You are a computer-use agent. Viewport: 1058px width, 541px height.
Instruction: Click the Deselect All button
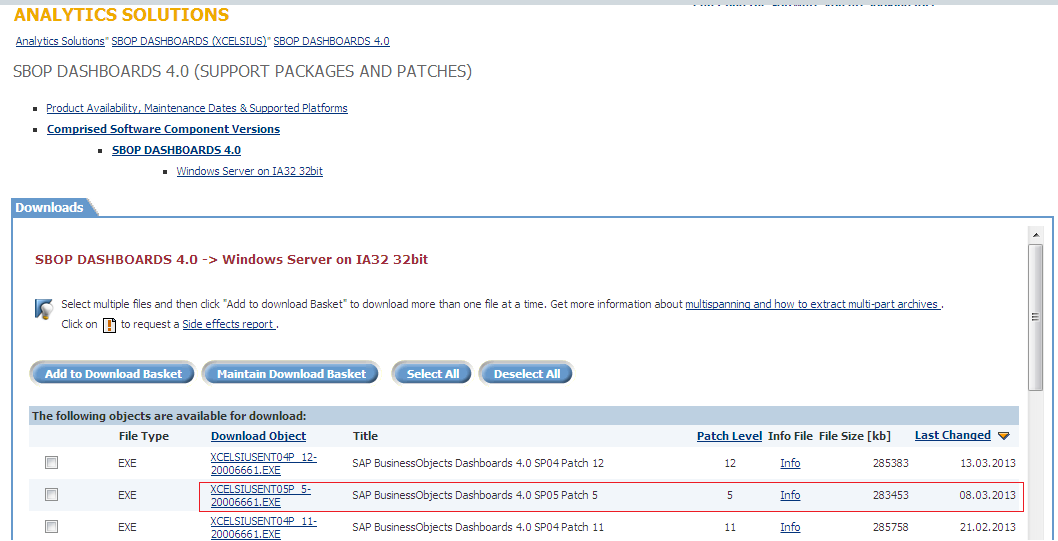click(526, 374)
